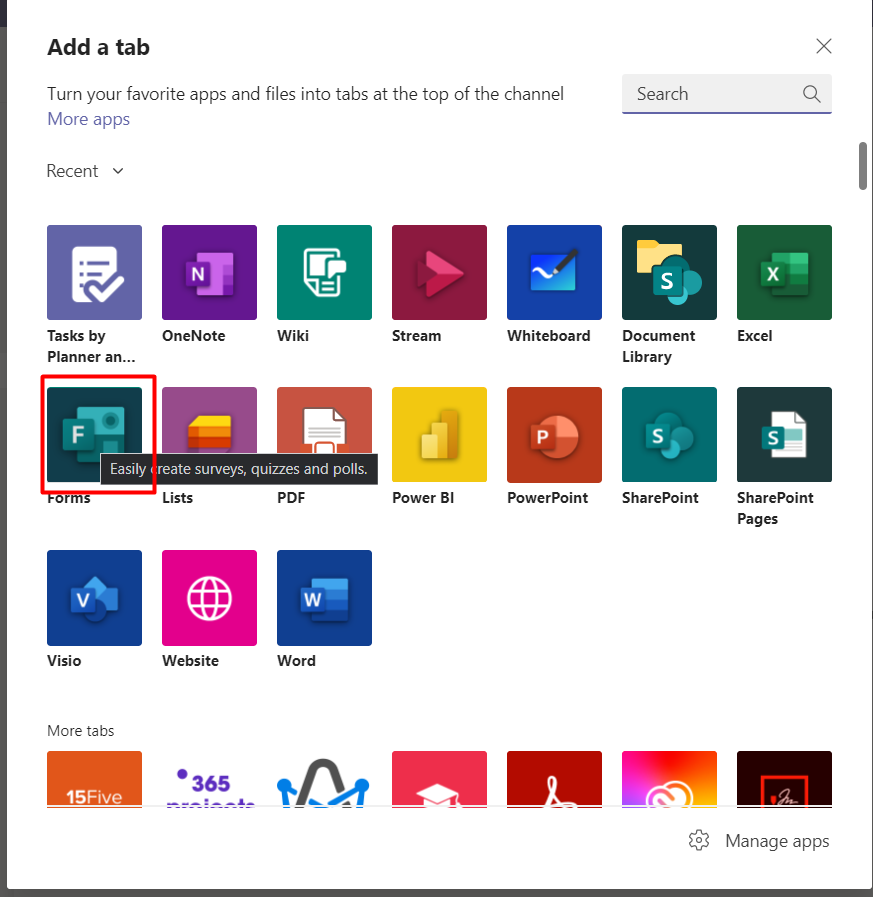Click the Manage apps gear icon
The image size is (873, 897).
[x=699, y=840]
